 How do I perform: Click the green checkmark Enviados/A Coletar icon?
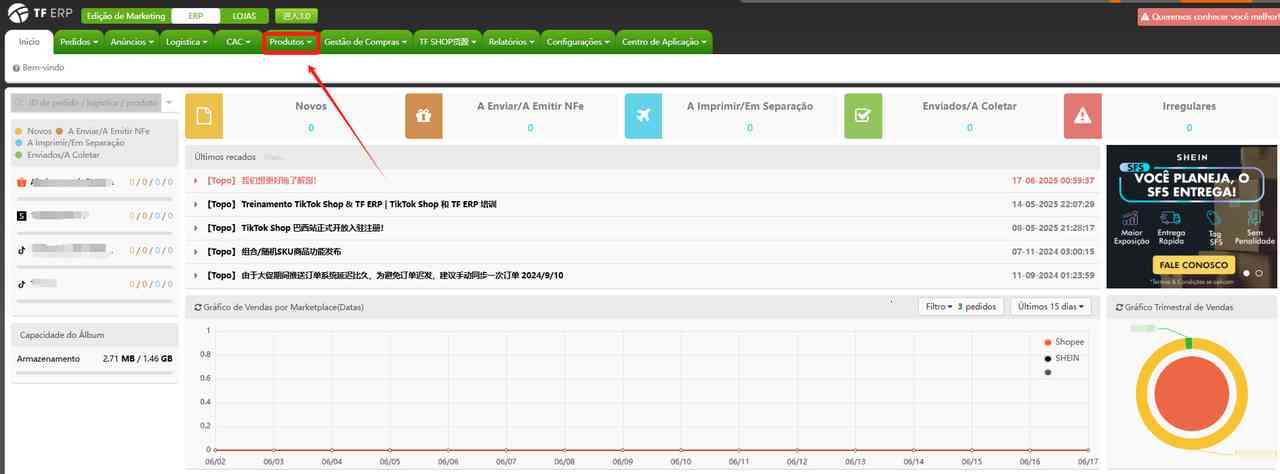(x=863, y=116)
